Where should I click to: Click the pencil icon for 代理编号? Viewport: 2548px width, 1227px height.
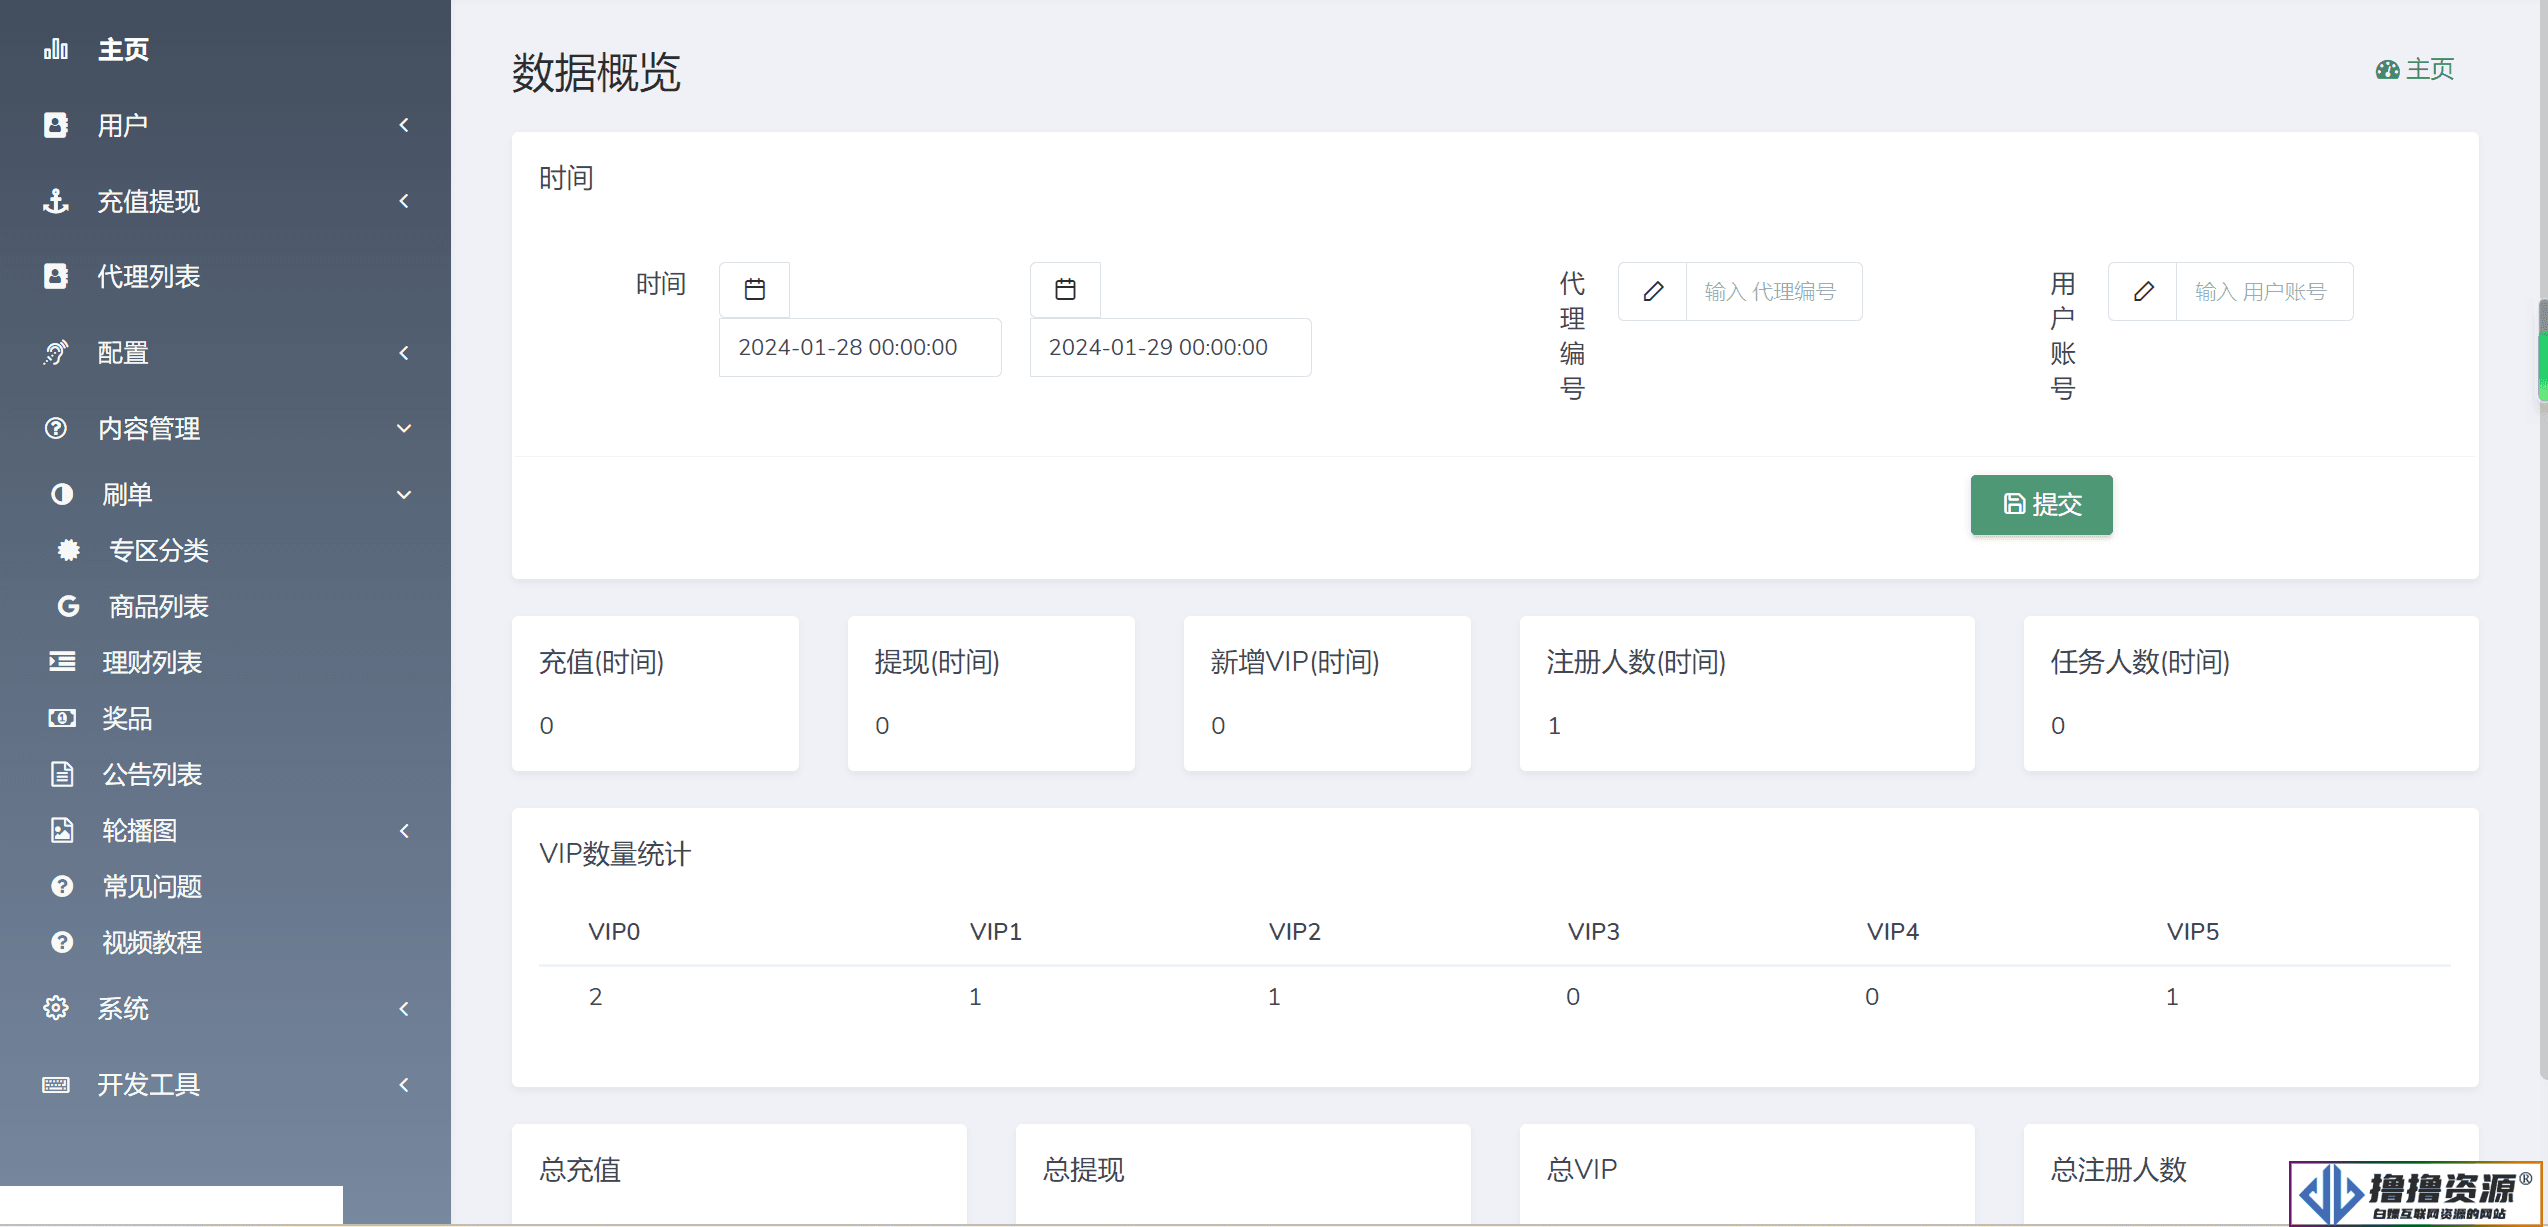pos(1653,291)
